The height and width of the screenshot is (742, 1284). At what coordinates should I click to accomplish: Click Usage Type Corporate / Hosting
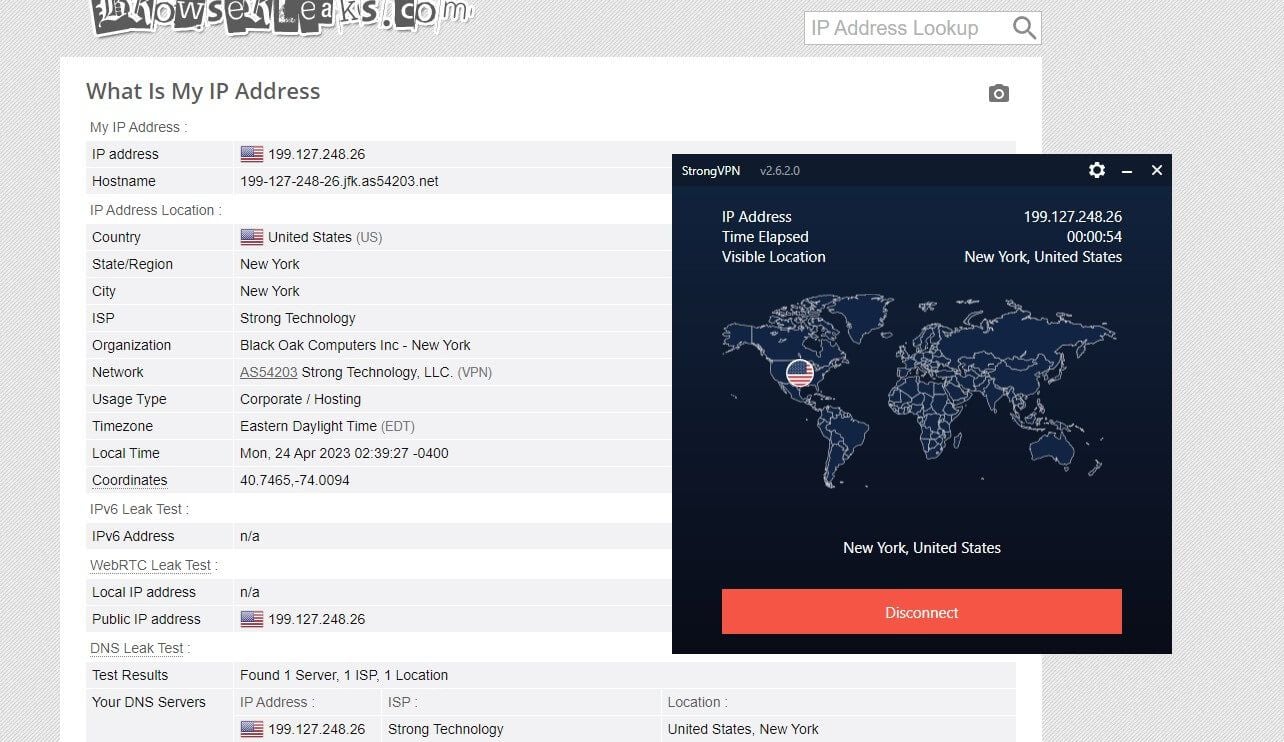click(x=301, y=399)
